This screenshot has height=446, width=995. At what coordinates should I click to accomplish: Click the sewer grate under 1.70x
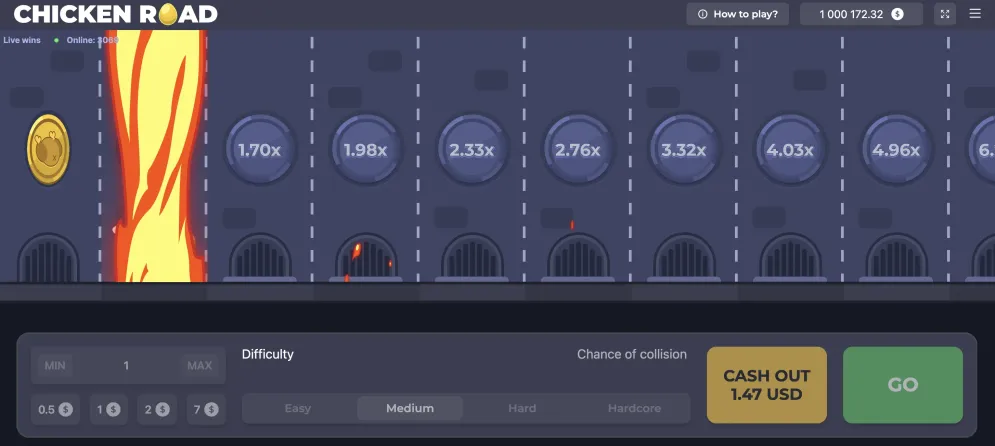pos(260,258)
